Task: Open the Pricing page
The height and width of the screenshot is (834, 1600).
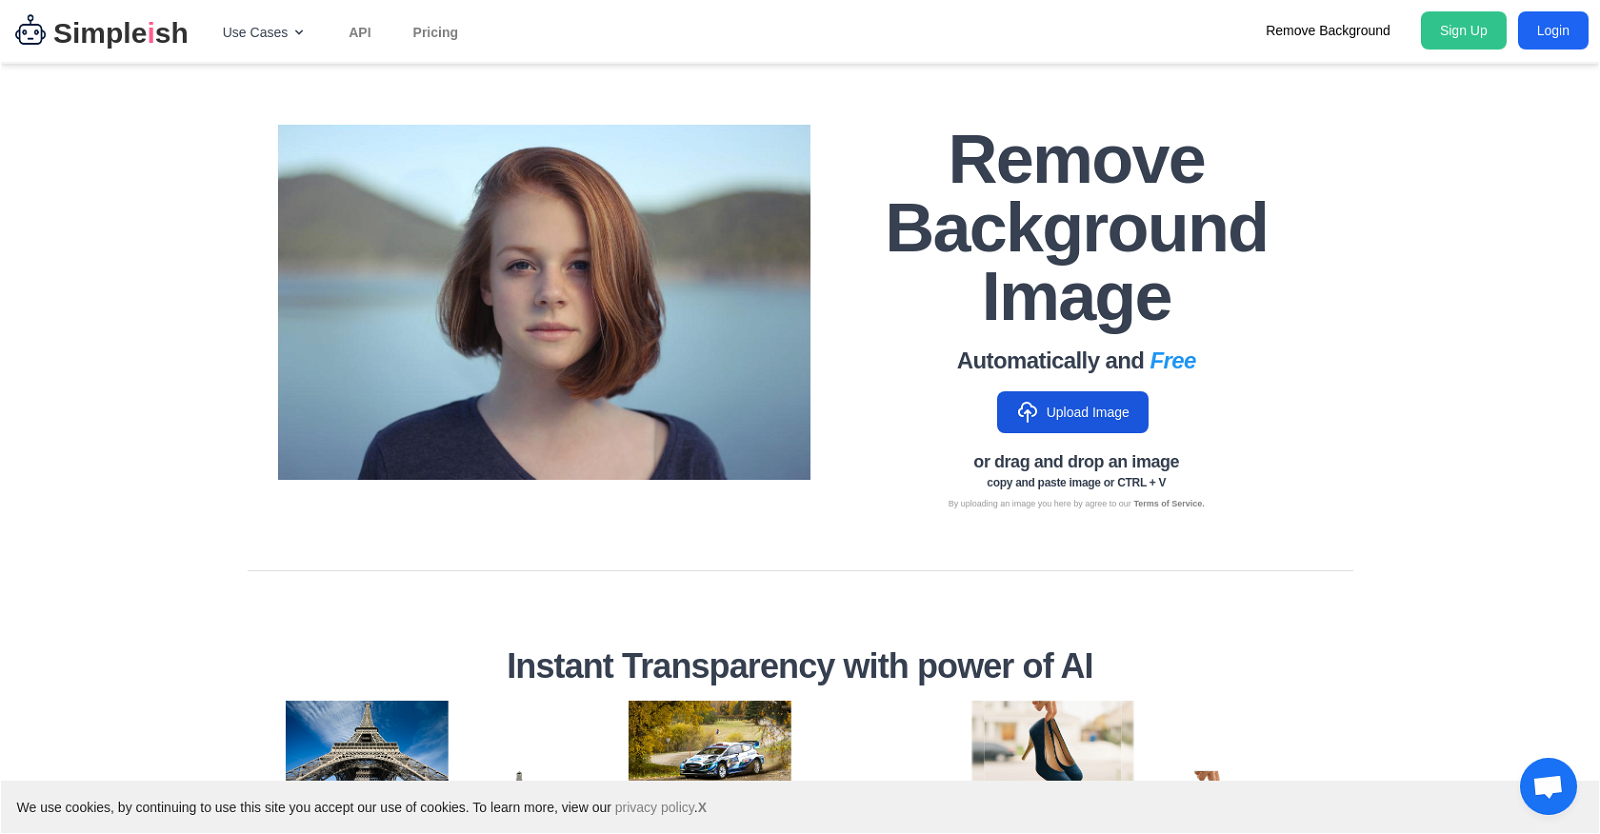Action: [x=435, y=32]
